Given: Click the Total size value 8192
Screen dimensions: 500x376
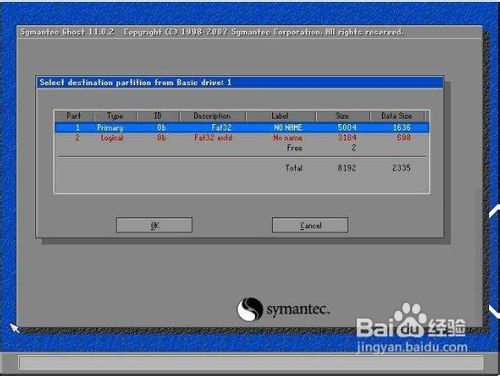Looking at the screenshot, I should pos(347,168).
